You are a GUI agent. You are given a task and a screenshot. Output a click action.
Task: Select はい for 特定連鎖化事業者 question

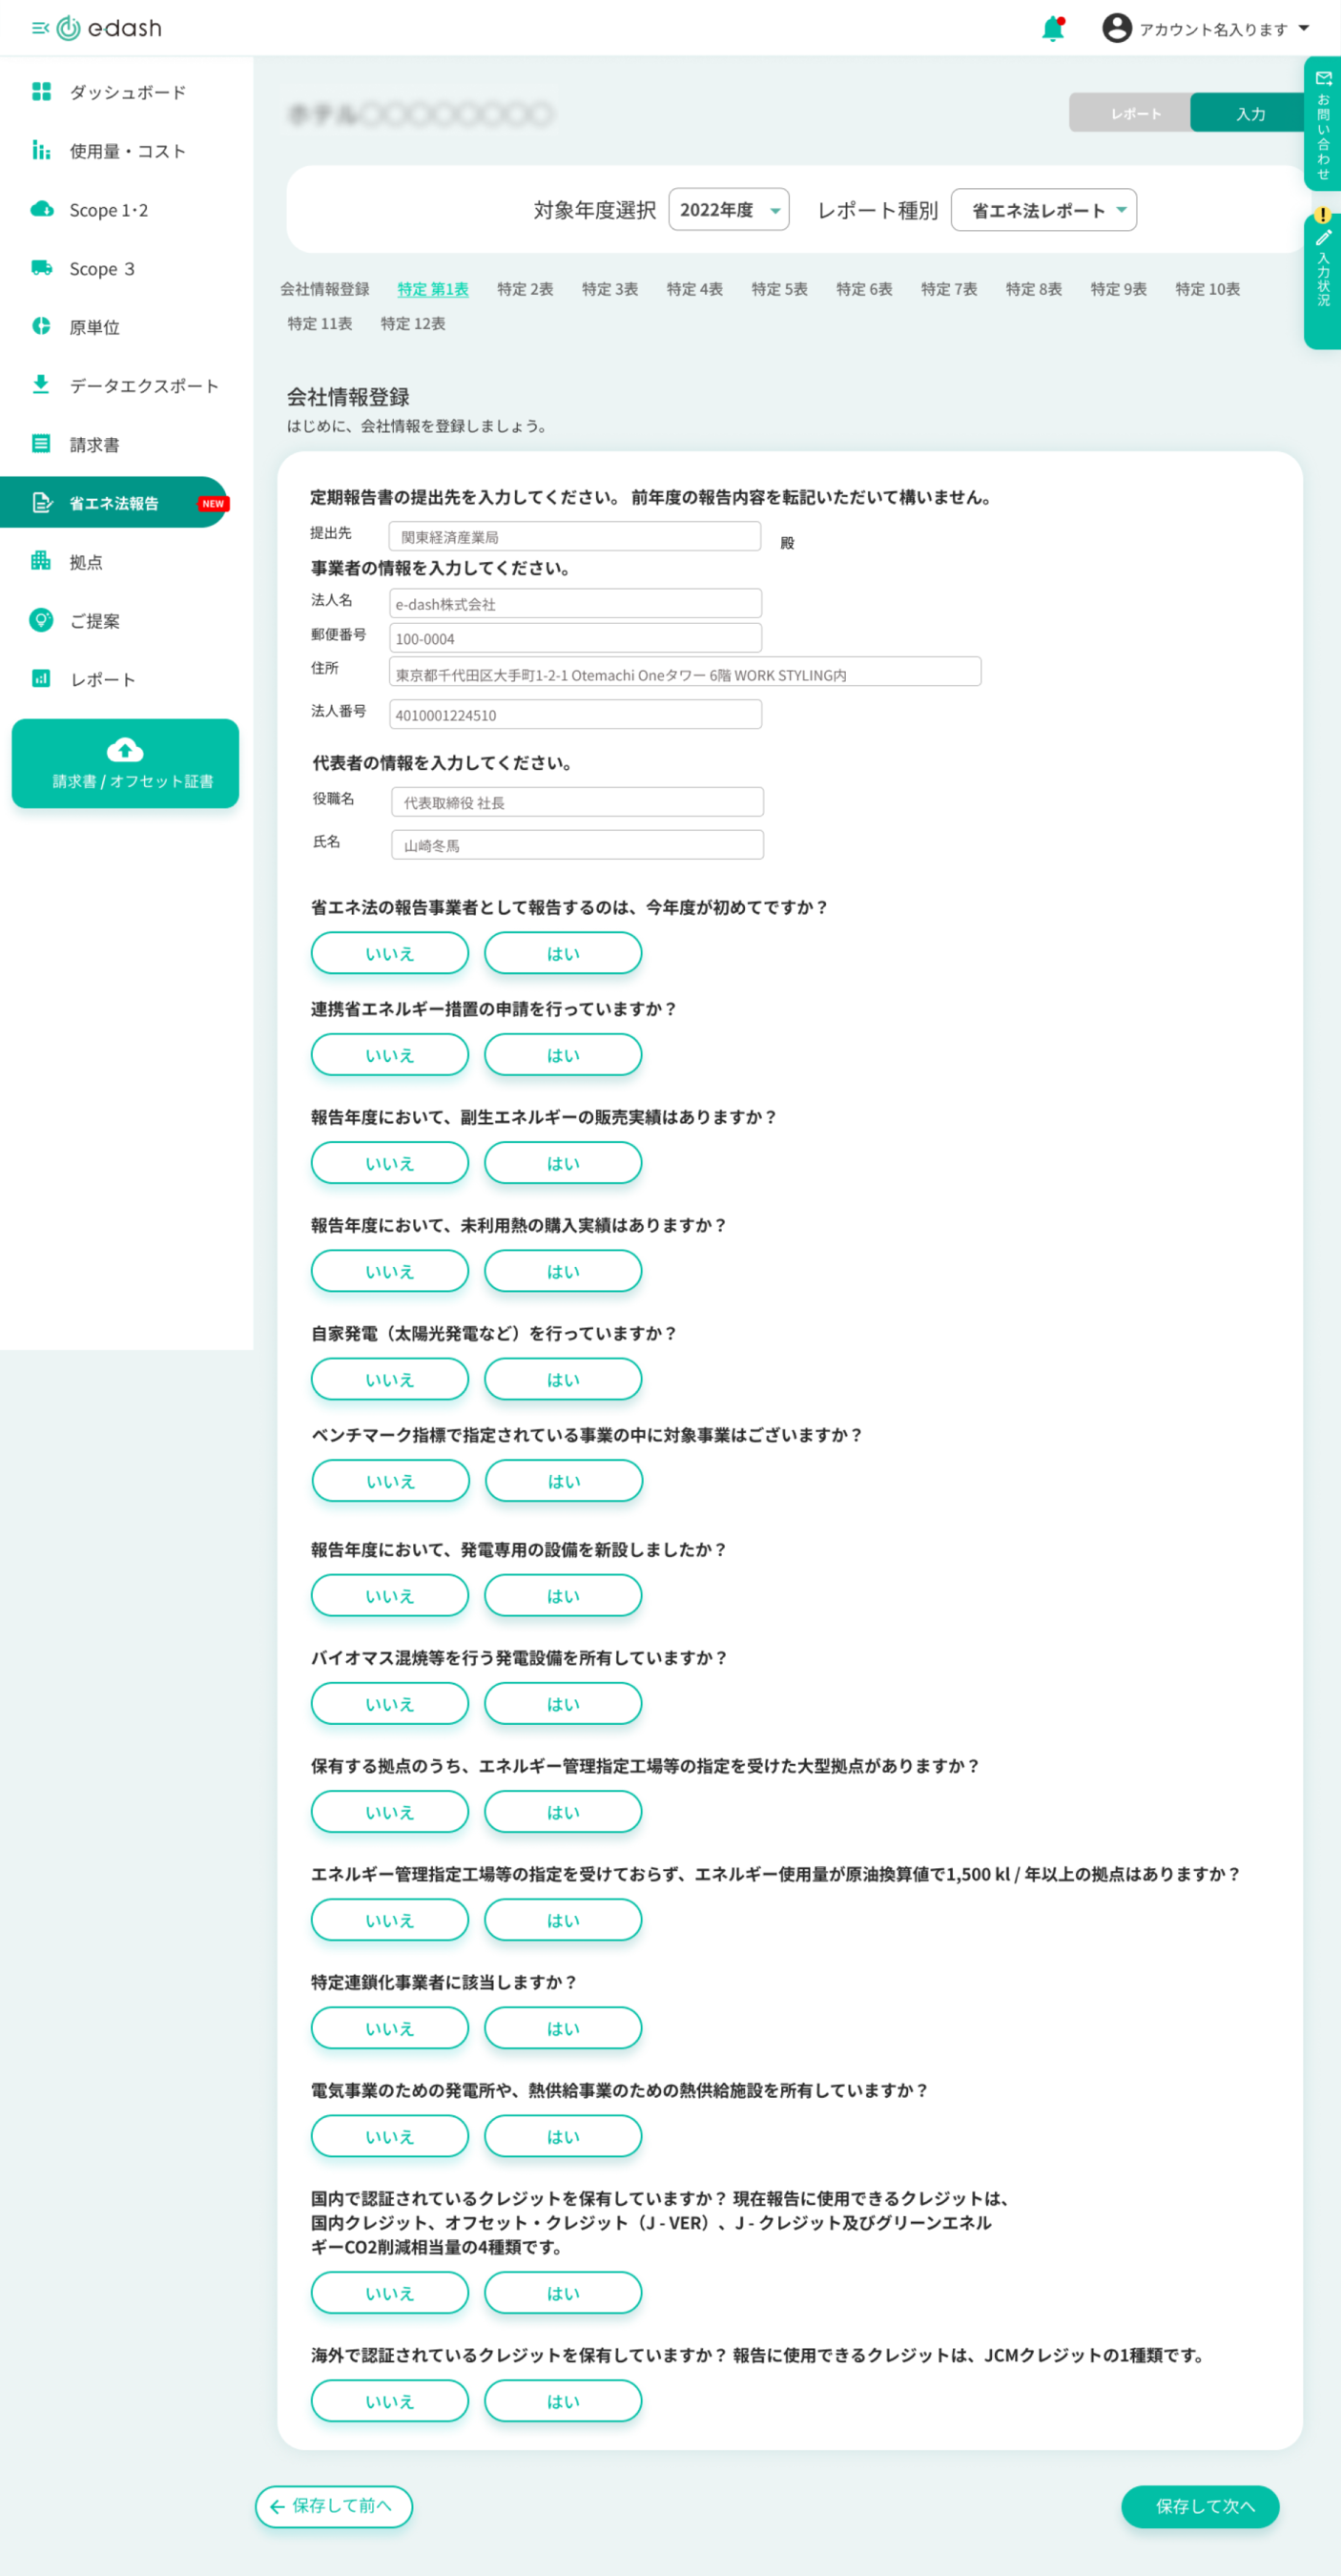coord(563,2028)
